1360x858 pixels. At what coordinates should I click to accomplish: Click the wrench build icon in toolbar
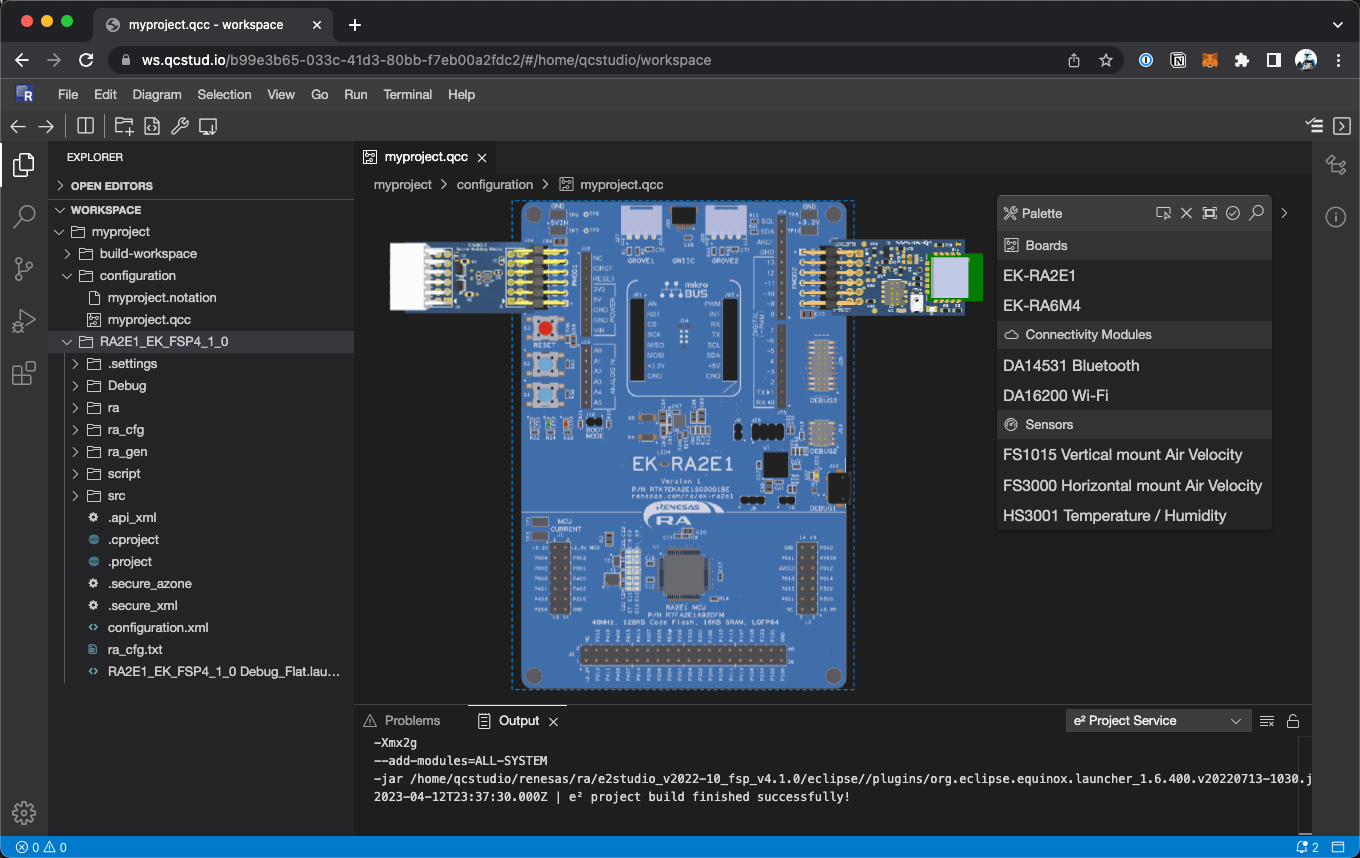[x=180, y=126]
